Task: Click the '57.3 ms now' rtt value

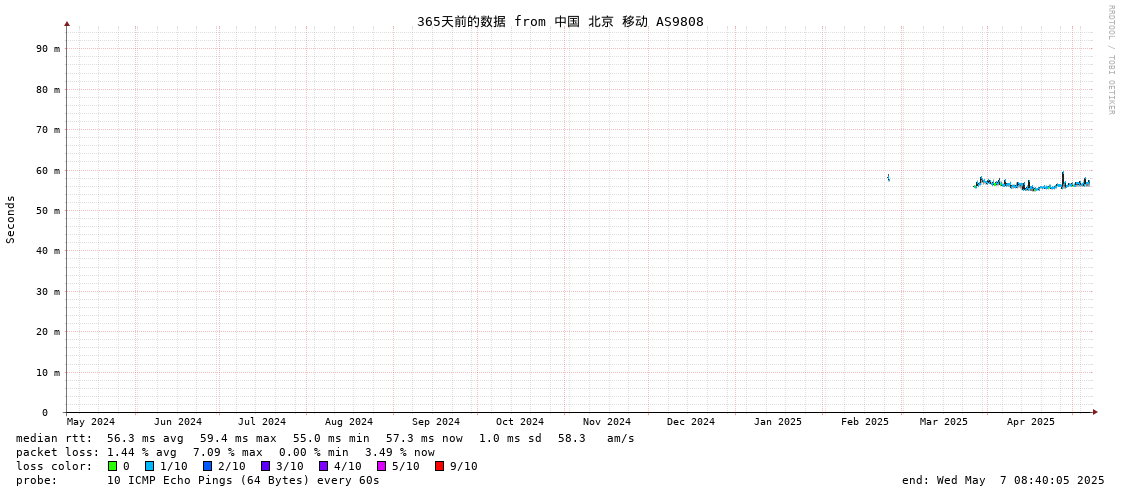Action: coord(425,438)
